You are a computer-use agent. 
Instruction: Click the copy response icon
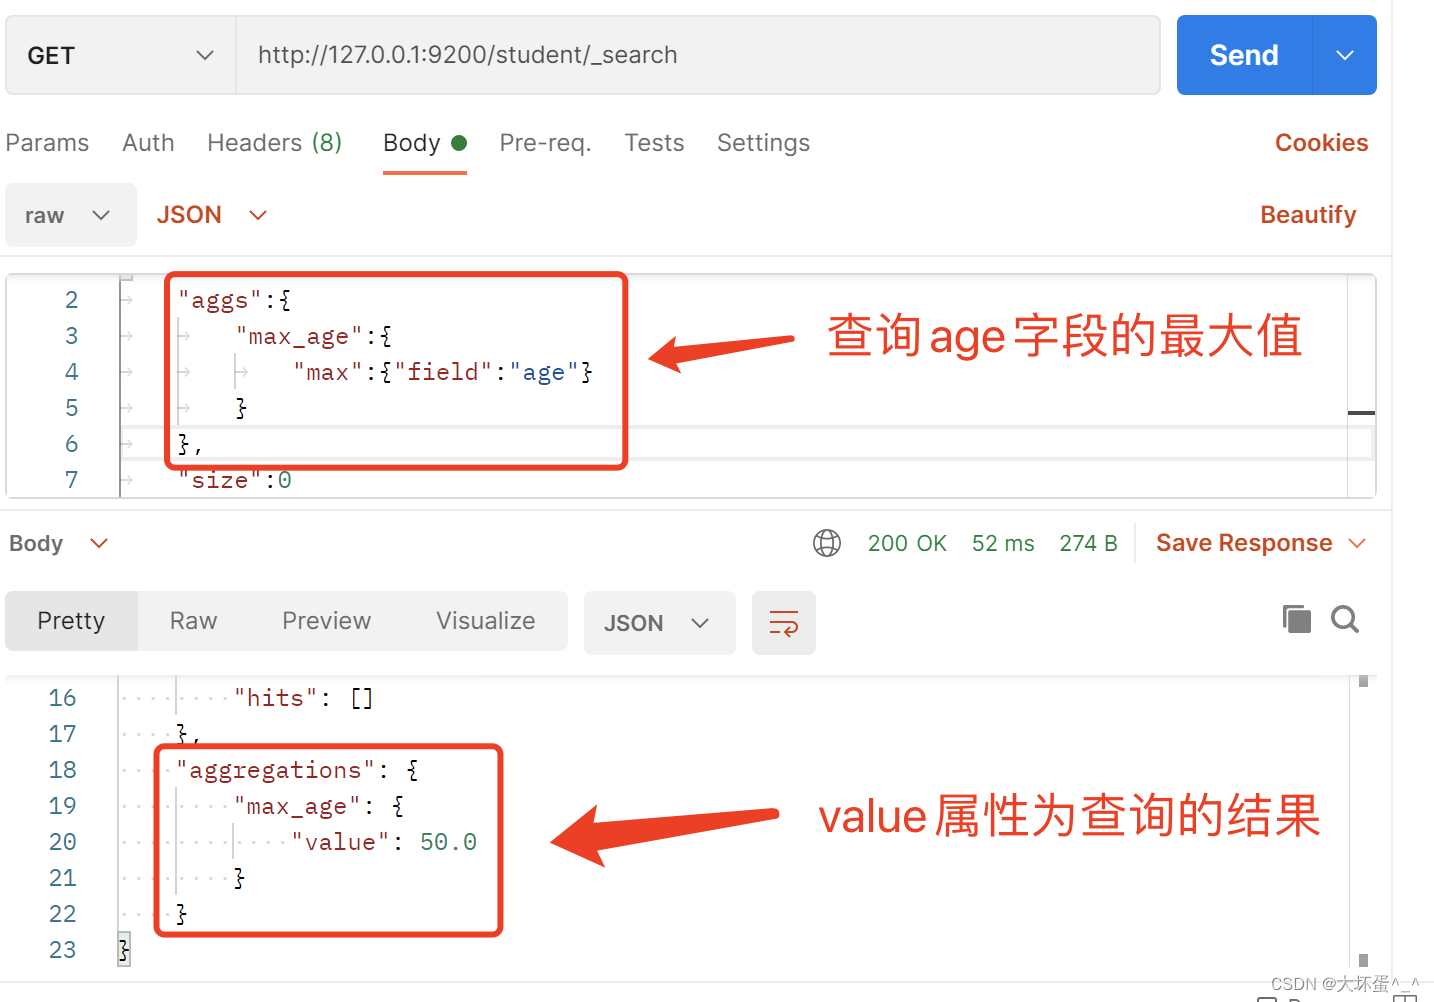[x=1296, y=620]
